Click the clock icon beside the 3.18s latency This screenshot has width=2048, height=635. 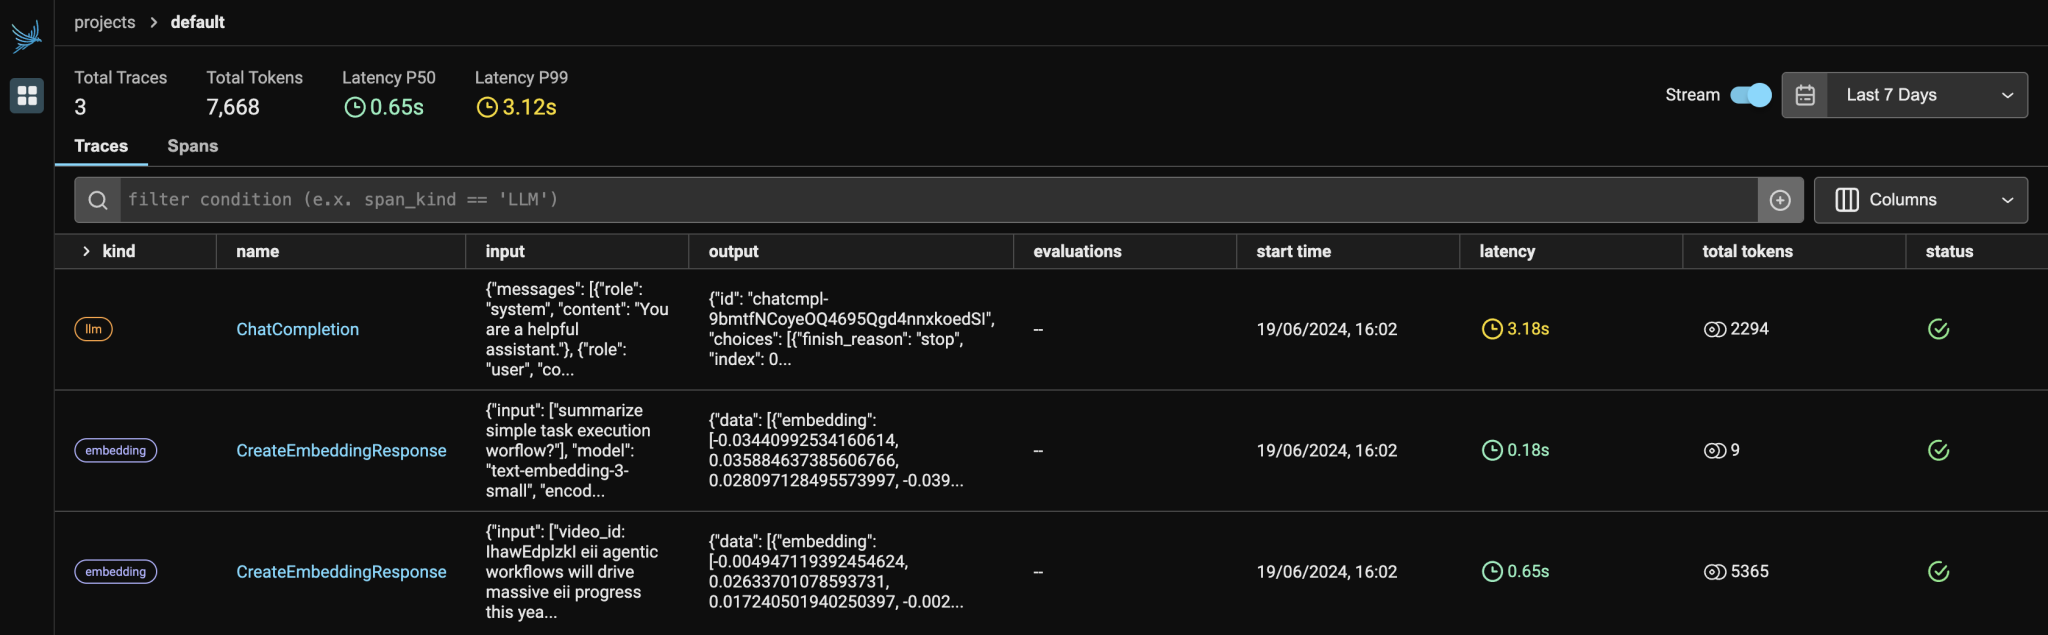click(x=1492, y=328)
